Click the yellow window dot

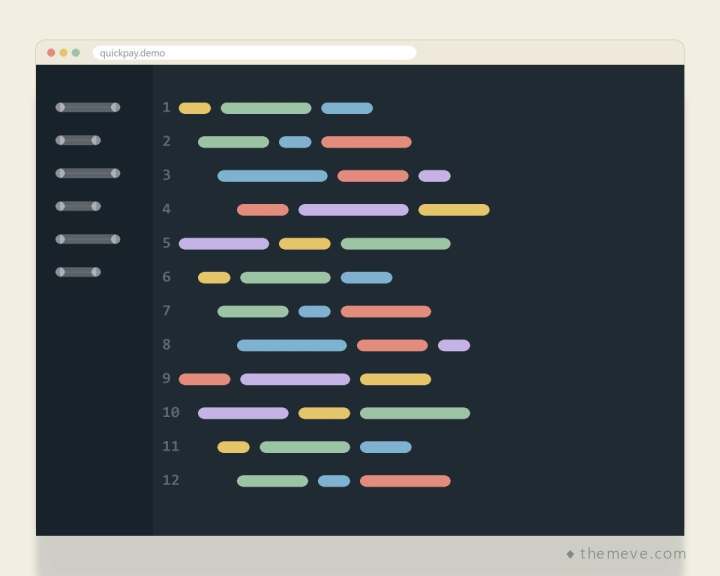[63, 53]
